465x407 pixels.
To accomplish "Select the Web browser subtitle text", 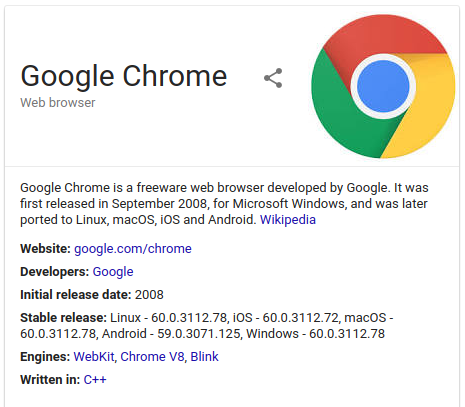I will pyautogui.click(x=58, y=103).
